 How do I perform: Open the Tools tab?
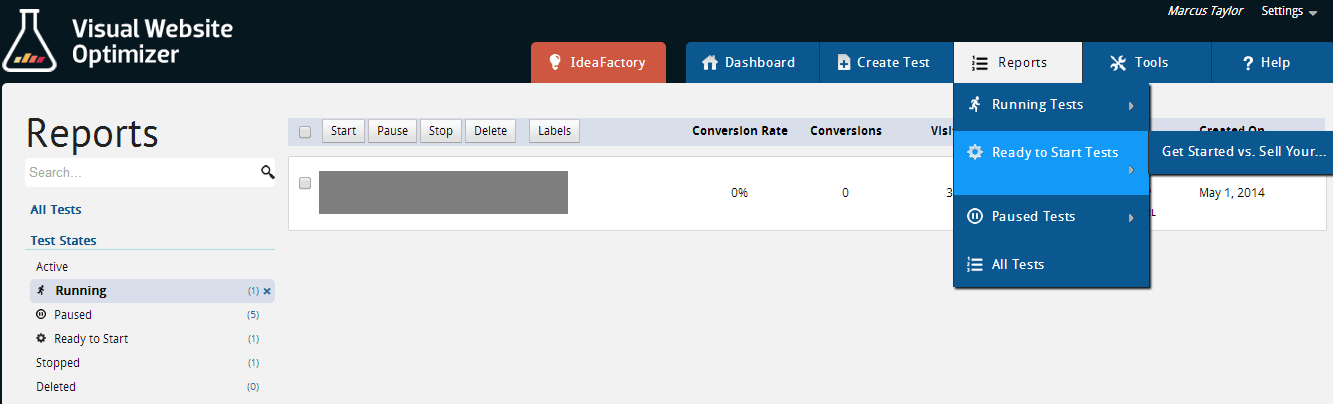tap(1146, 62)
